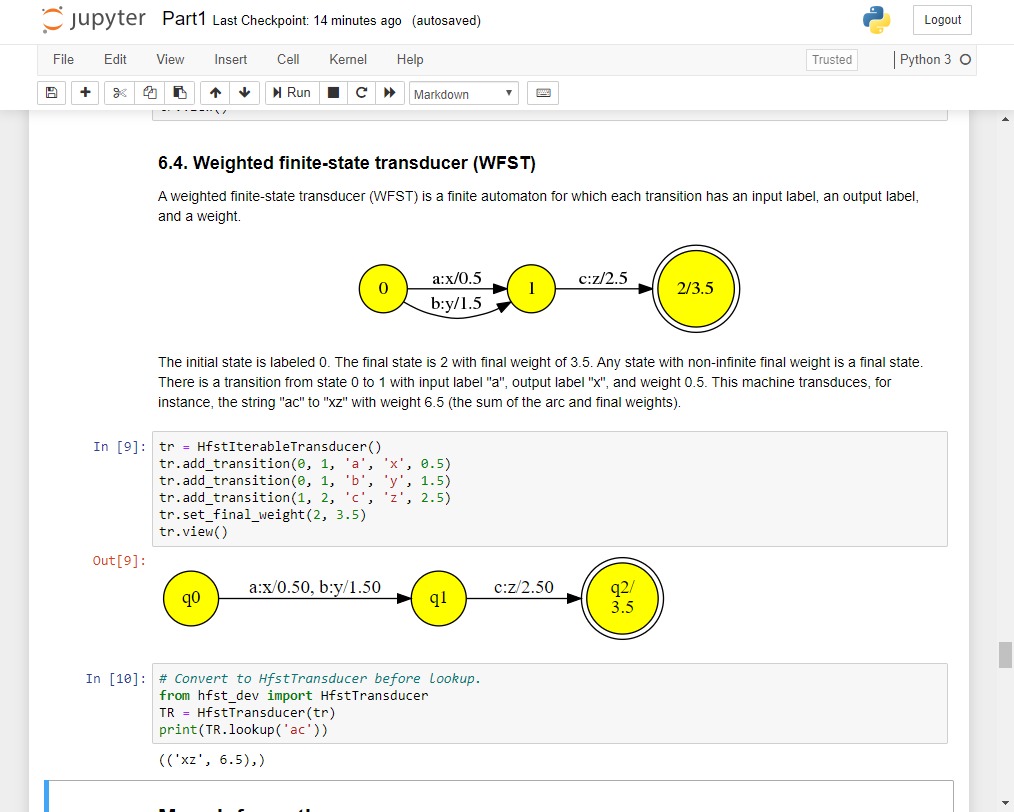Click inside the In [9] code cell
Image resolution: width=1014 pixels, height=812 pixels.
[x=548, y=489]
